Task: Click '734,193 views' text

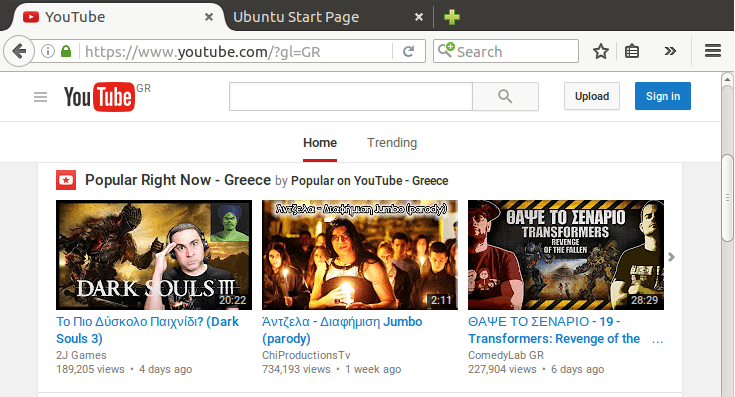Action: (x=296, y=369)
